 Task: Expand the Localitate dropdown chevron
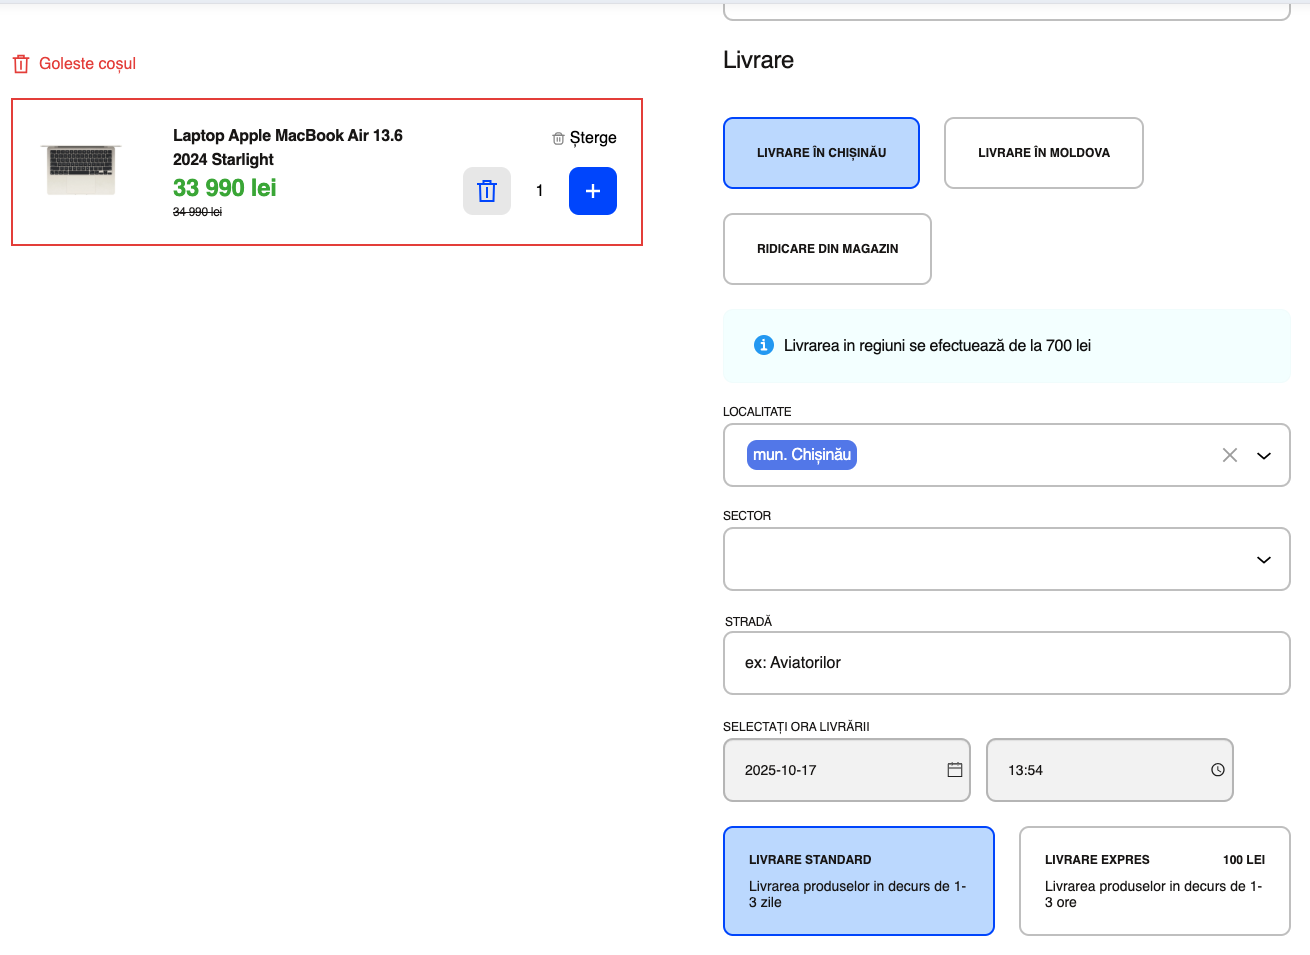click(x=1264, y=455)
